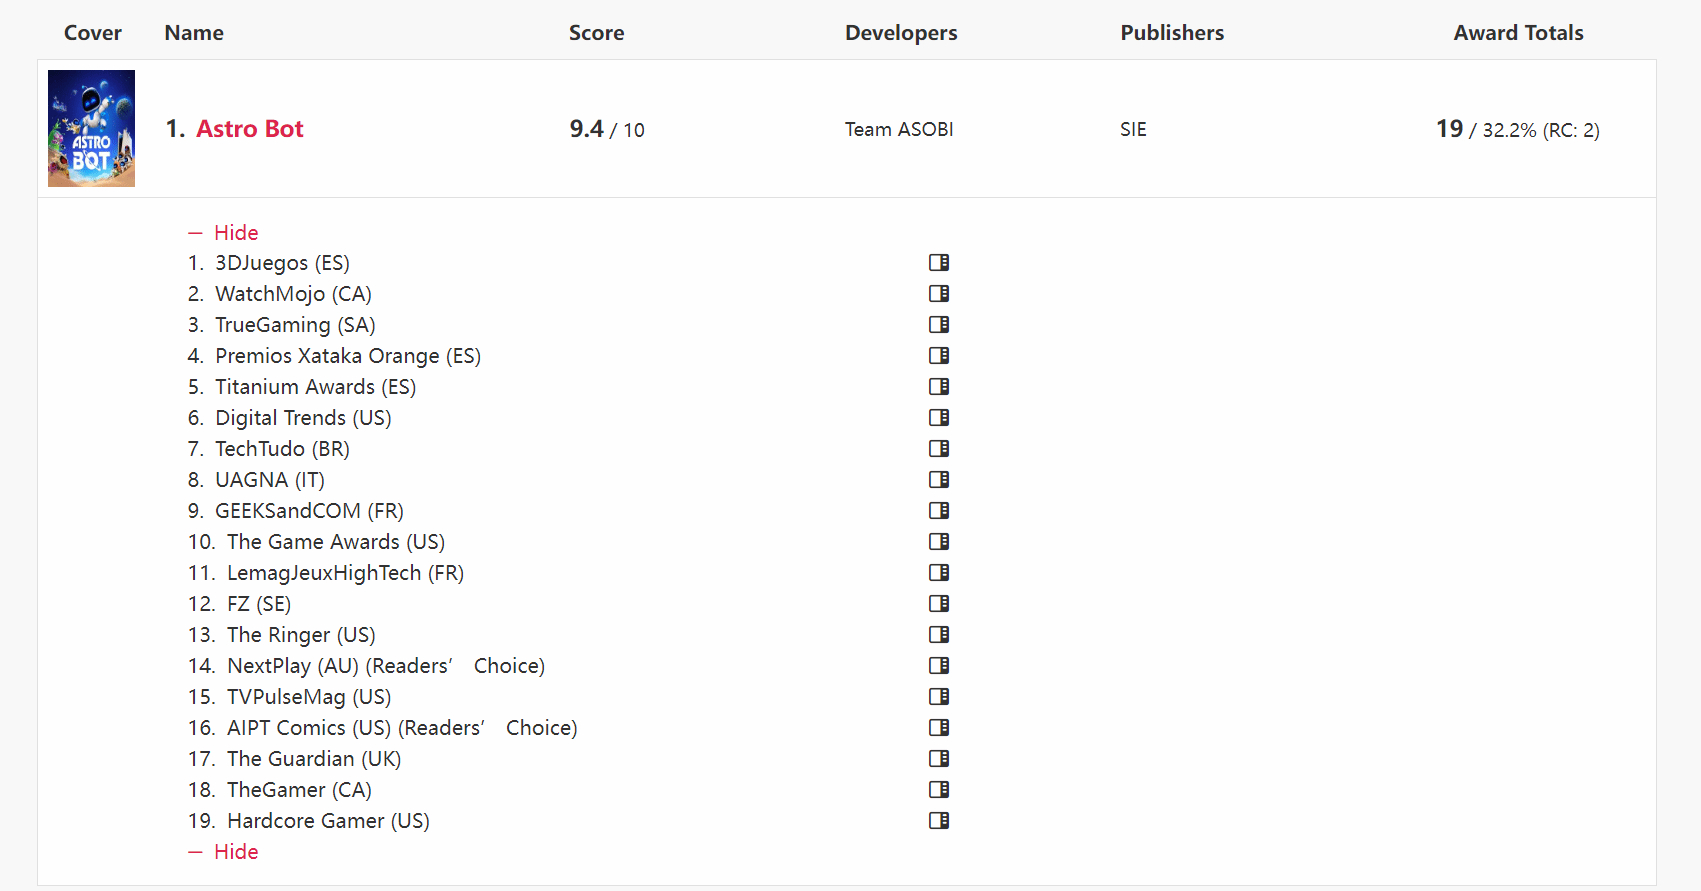Click the source icon for WatchMojo (CA)
This screenshot has height=891, width=1701.
click(938, 294)
